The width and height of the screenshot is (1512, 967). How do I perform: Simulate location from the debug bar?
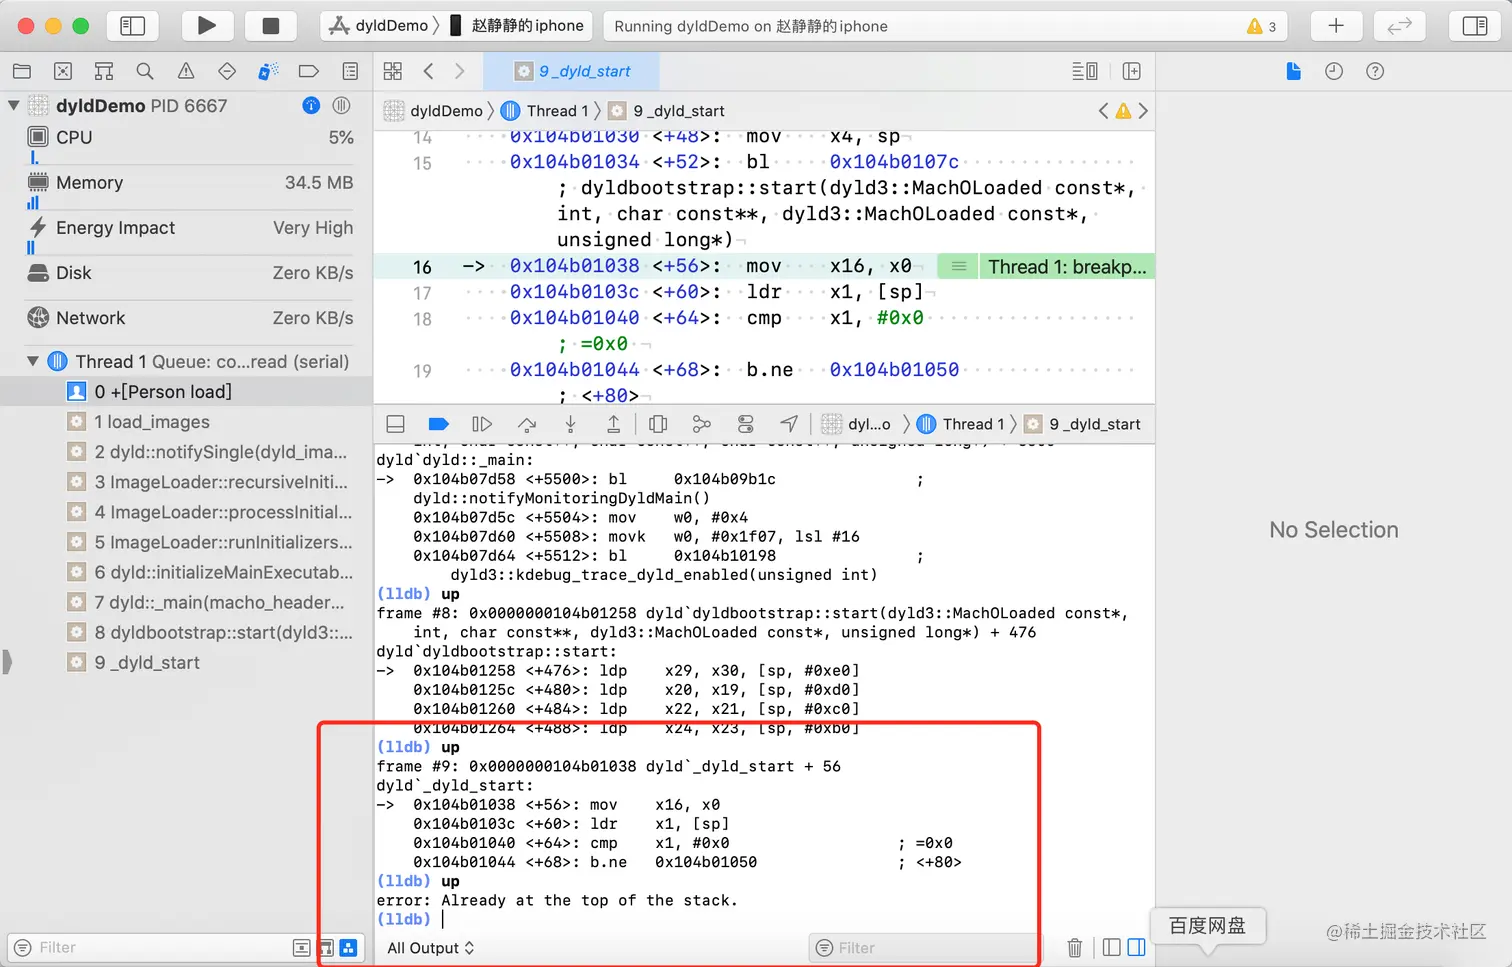[x=789, y=424]
